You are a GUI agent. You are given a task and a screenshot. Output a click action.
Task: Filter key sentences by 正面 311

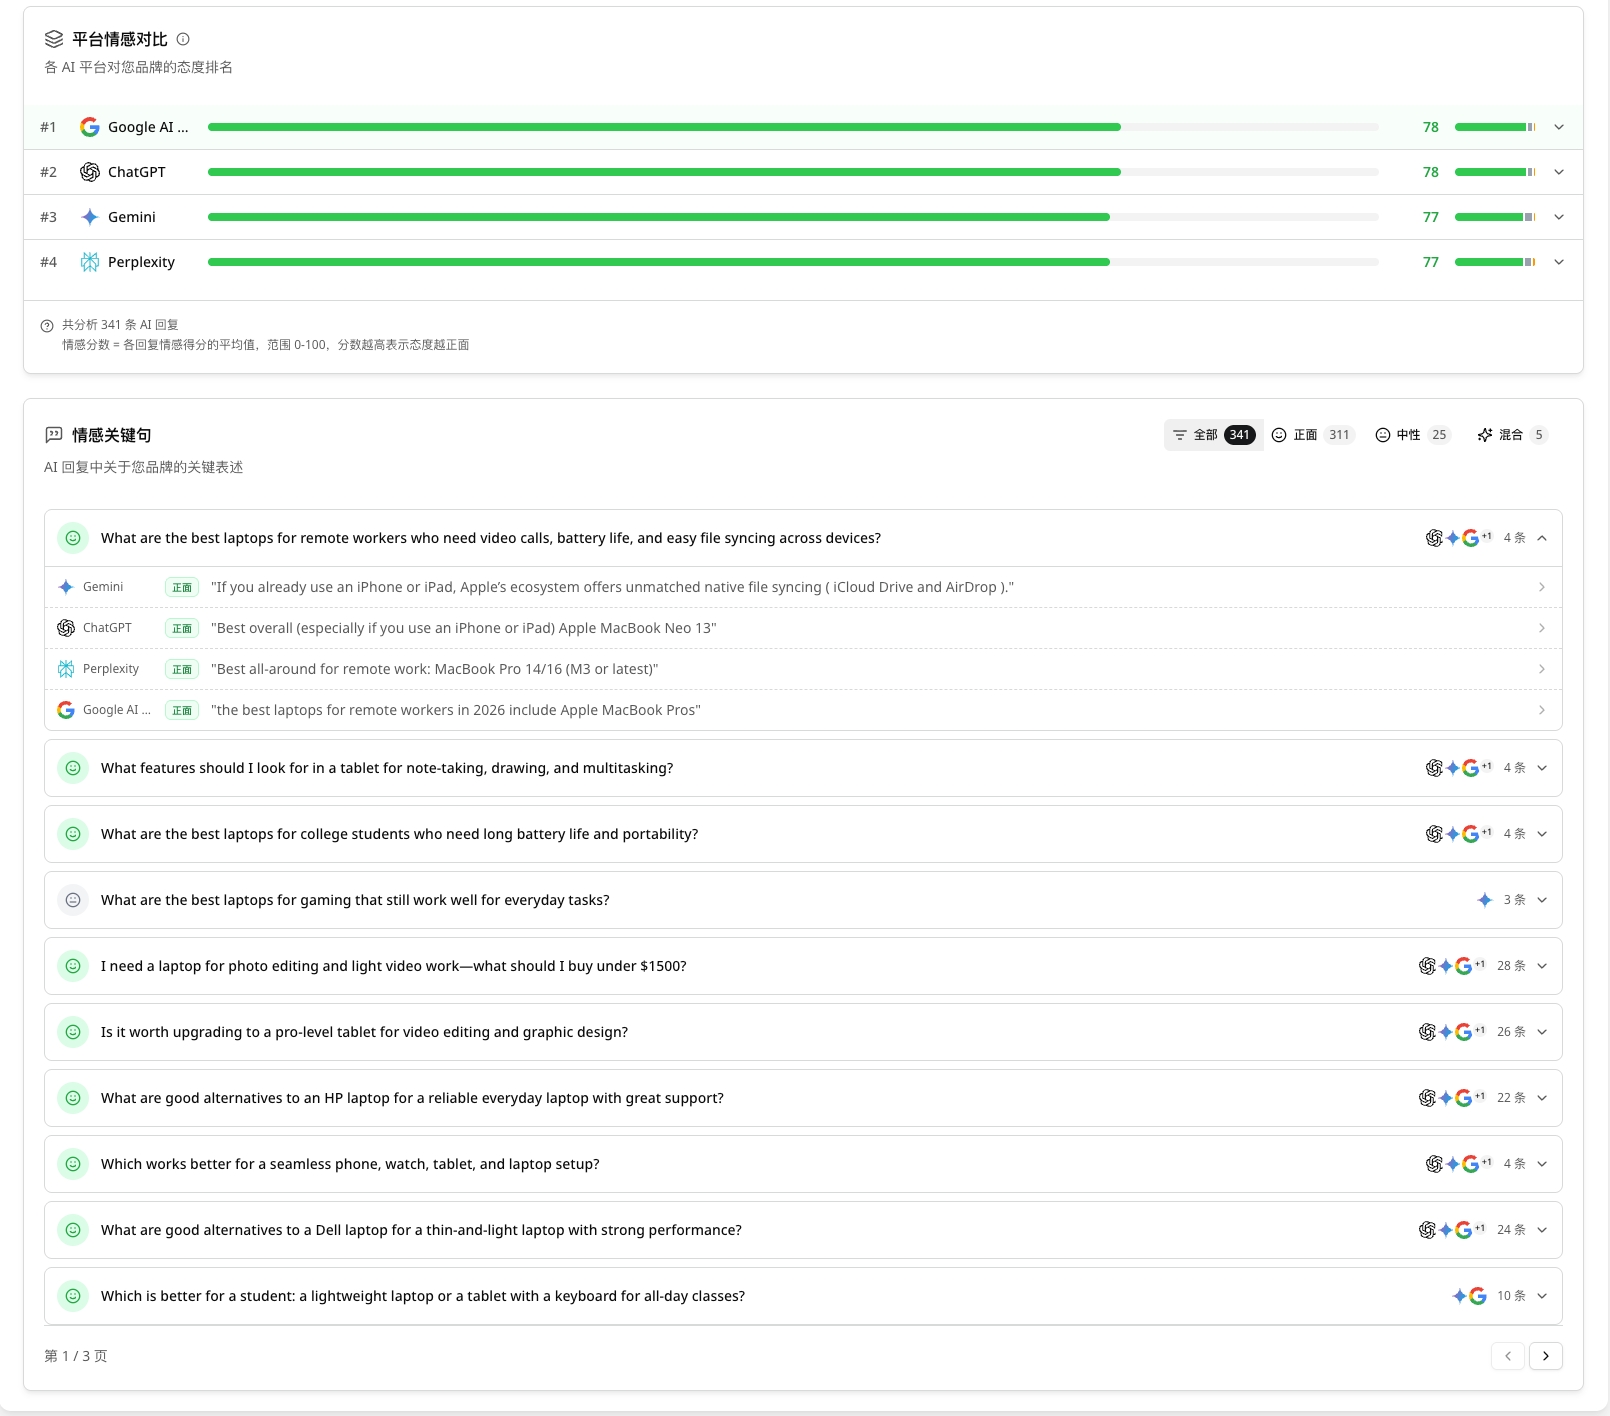1312,435
